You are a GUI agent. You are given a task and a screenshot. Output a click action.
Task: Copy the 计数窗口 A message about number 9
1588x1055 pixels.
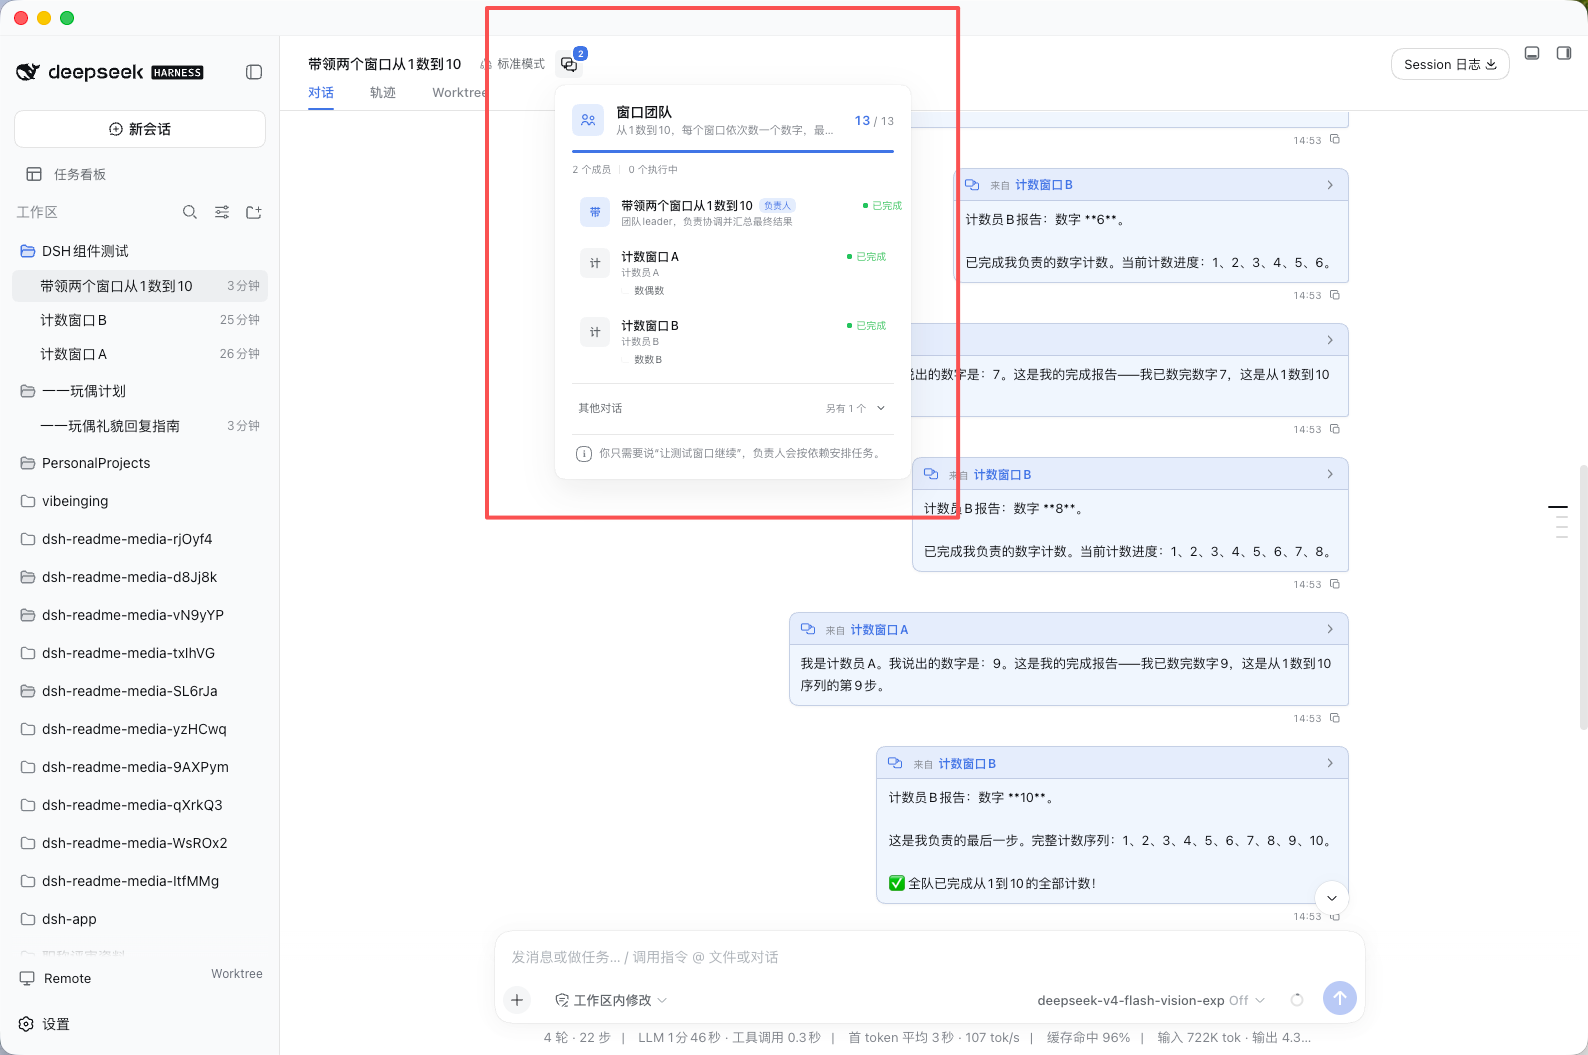(1334, 718)
